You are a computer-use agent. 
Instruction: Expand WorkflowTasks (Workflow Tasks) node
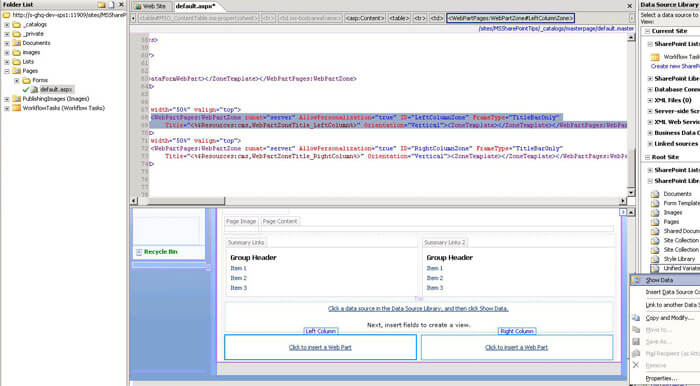[x=7, y=108]
